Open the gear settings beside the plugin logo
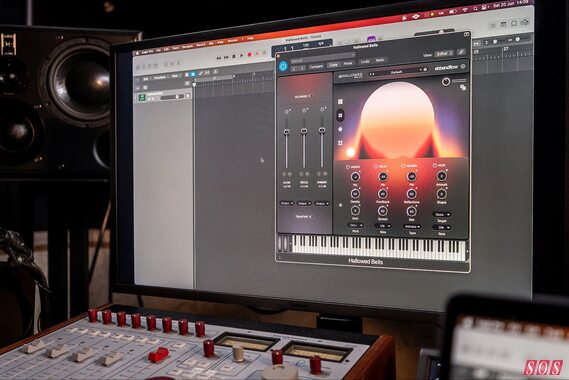Viewport: 569px width, 380px height. click(463, 66)
